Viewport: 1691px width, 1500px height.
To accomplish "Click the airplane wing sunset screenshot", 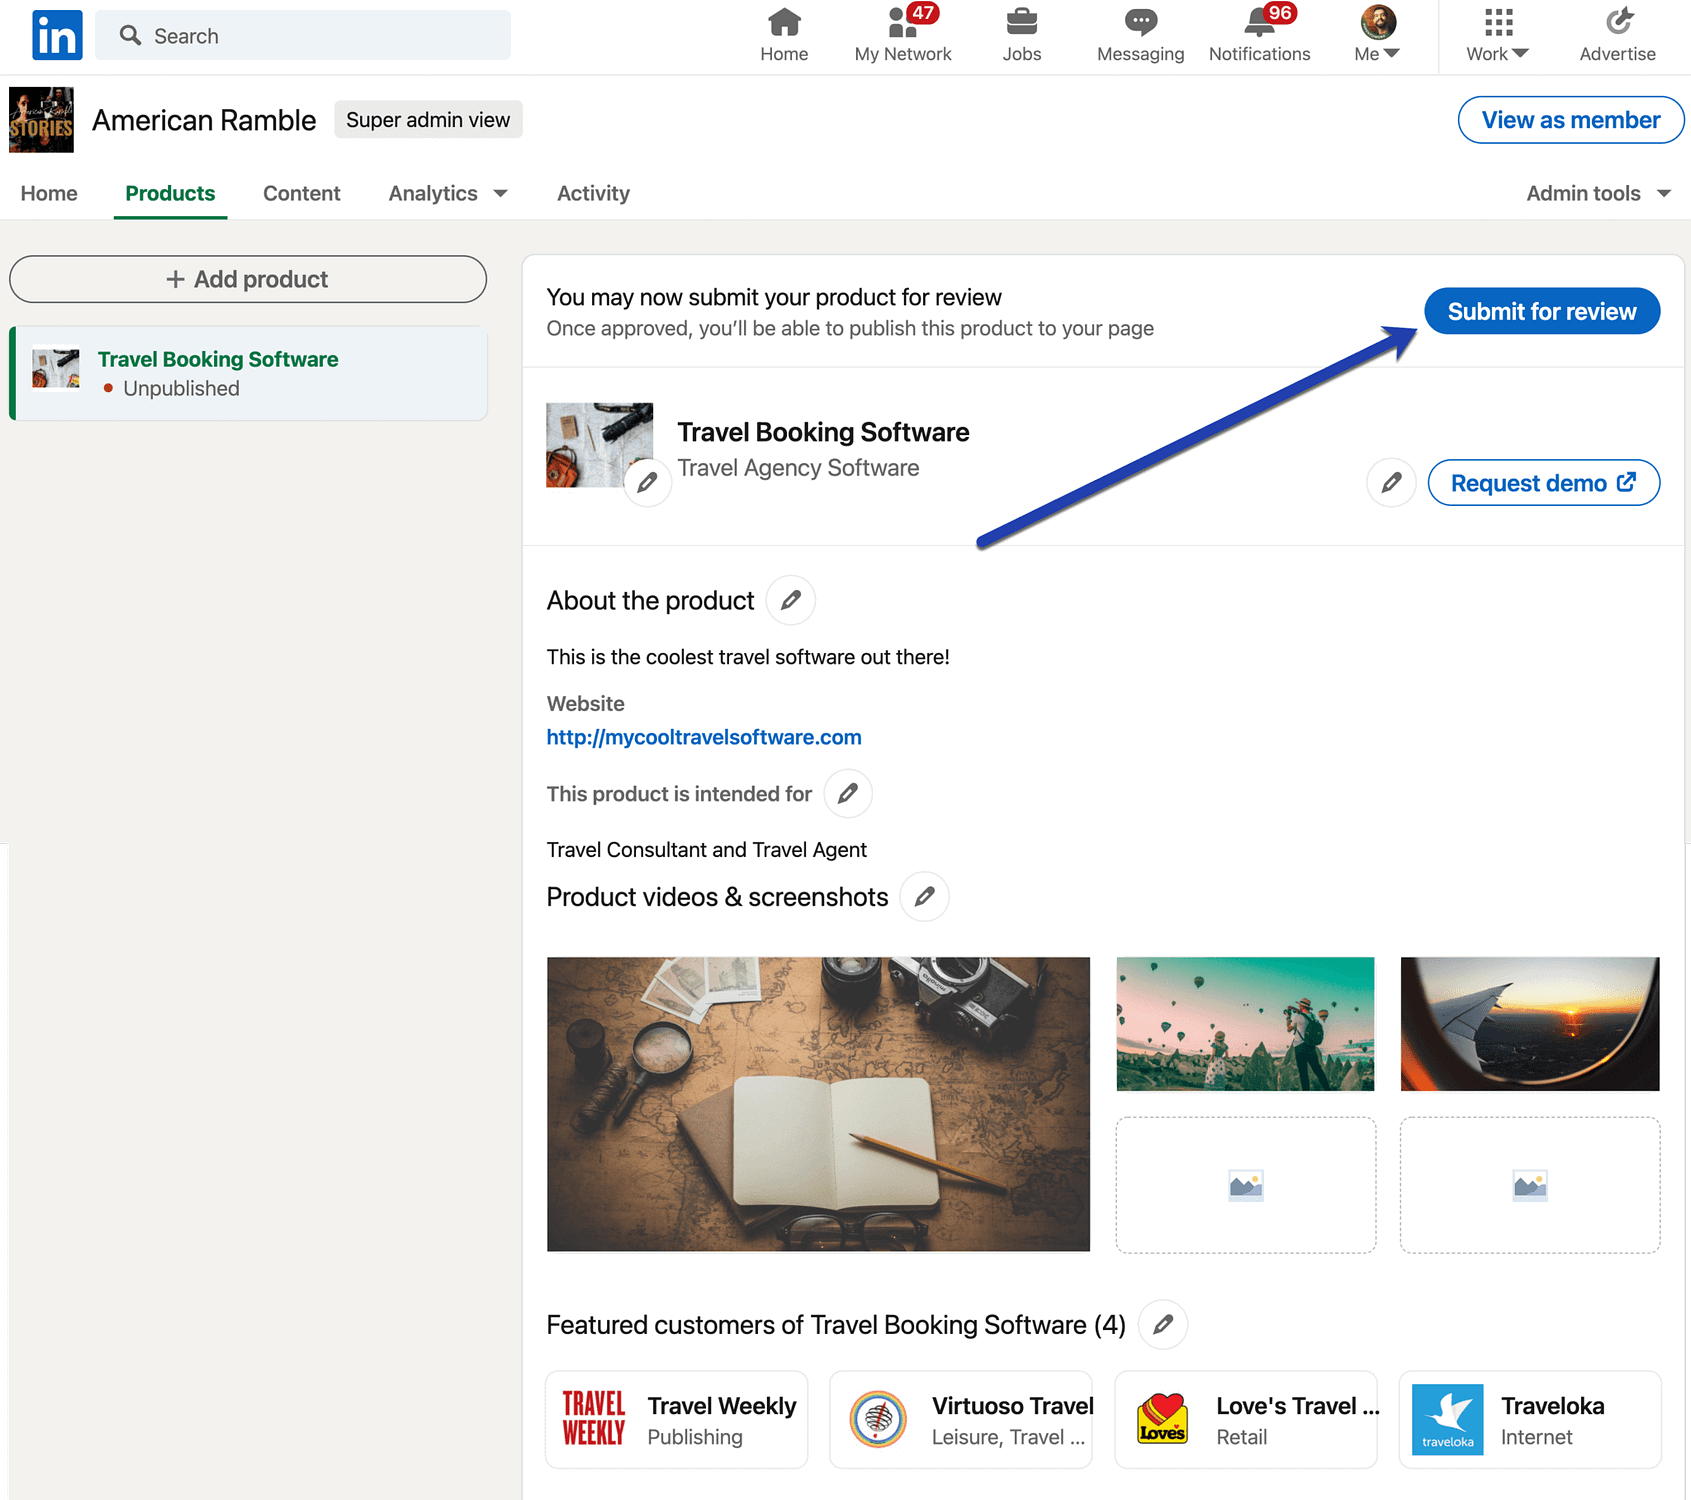I will coord(1529,1023).
